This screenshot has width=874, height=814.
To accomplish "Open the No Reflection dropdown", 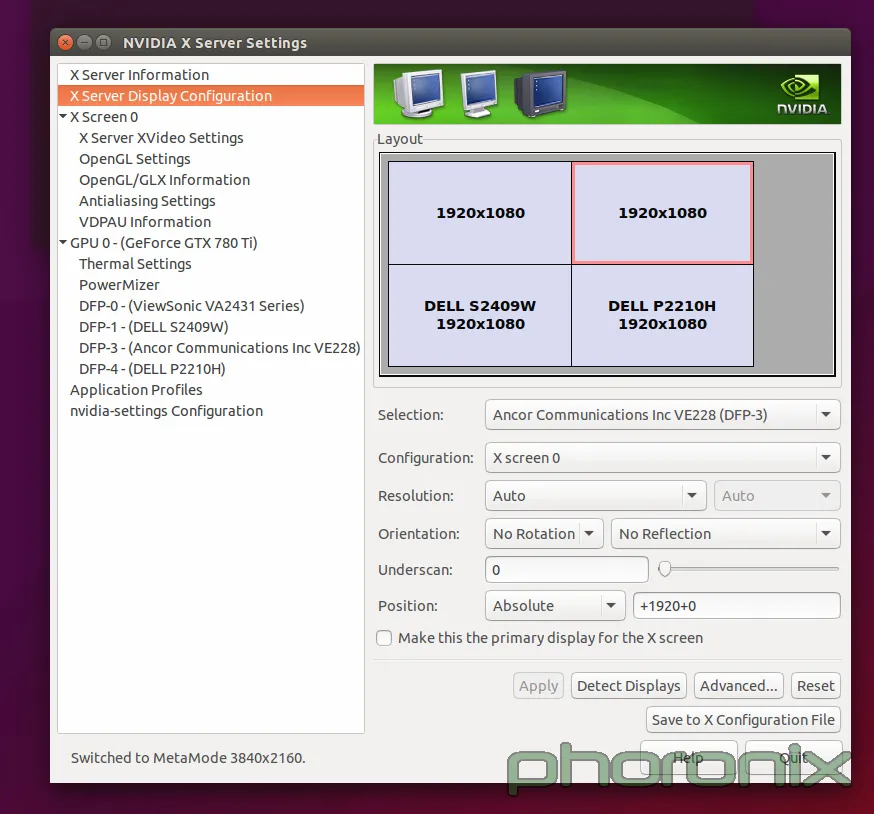I will click(726, 534).
